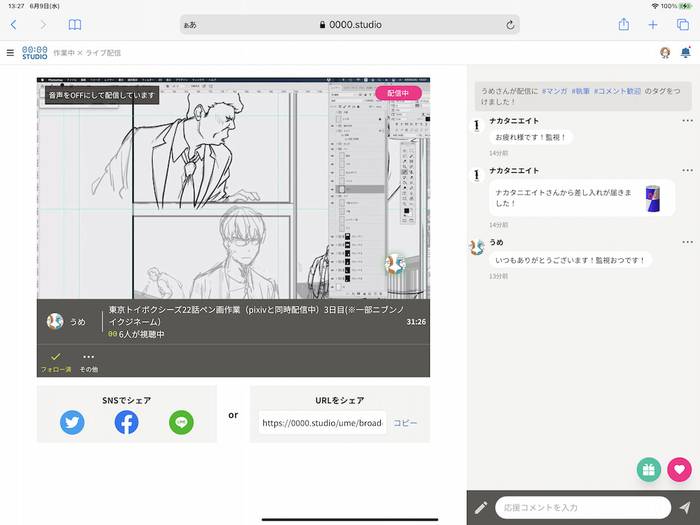Open options for うめ's reply comment
Image resolution: width=700 pixels, height=525 pixels.
688,242
